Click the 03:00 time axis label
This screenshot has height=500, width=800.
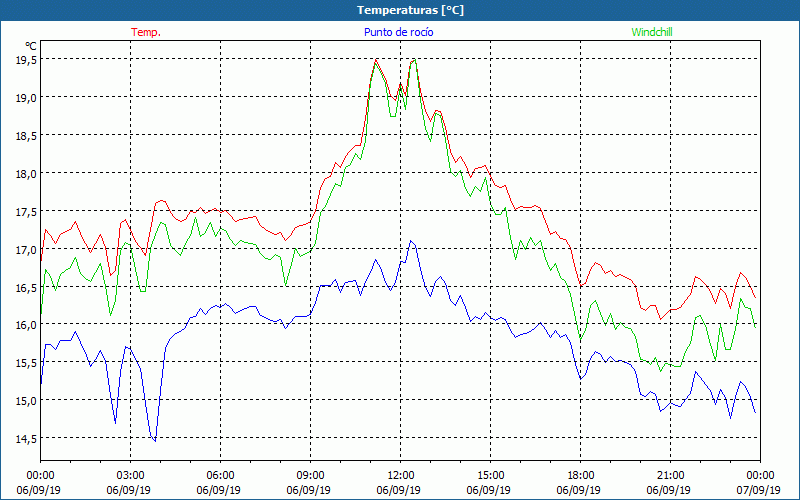(x=130, y=476)
